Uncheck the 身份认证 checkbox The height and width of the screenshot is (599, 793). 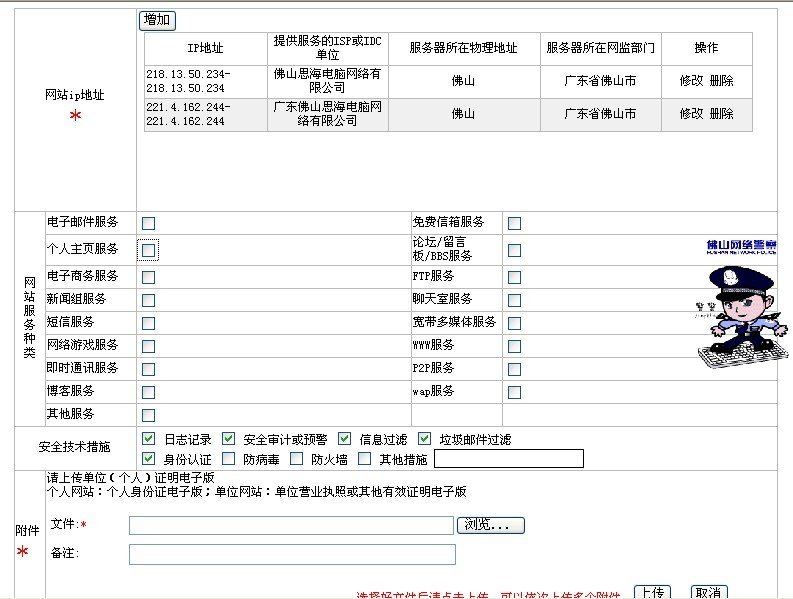pyautogui.click(x=148, y=459)
